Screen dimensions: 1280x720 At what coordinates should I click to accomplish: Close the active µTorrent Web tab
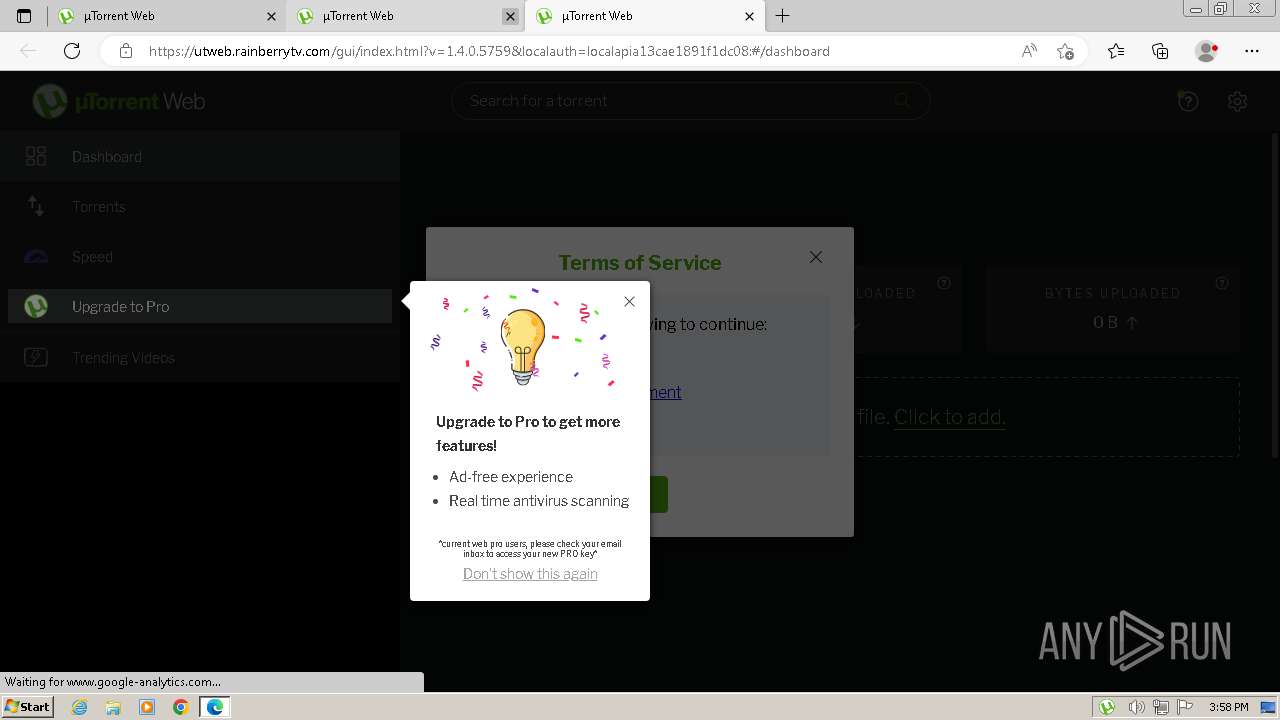point(750,16)
